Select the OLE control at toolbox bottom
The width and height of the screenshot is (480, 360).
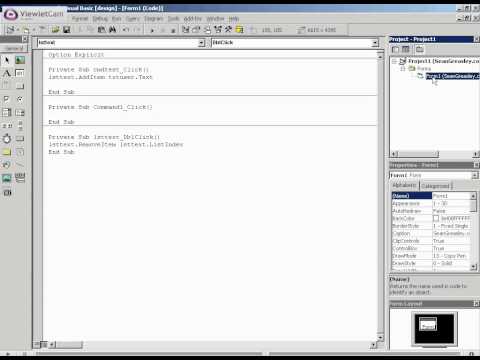click(7, 192)
